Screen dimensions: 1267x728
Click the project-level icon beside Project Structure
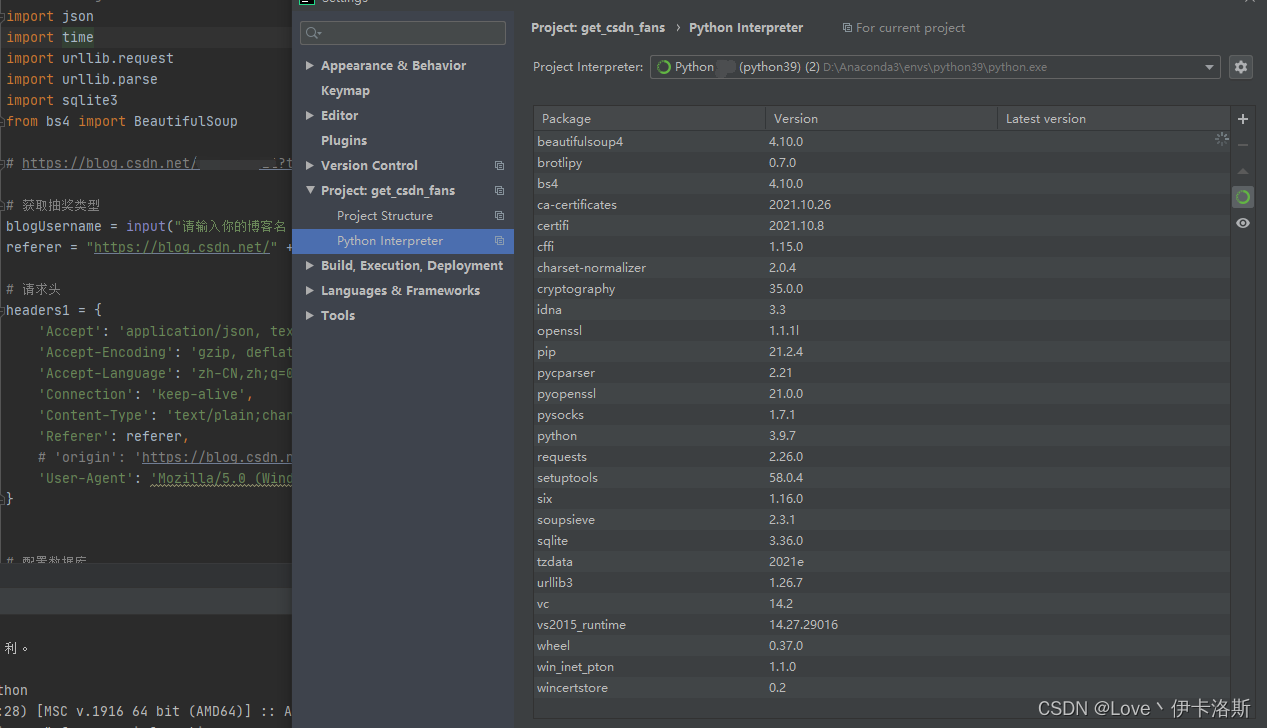click(x=499, y=216)
